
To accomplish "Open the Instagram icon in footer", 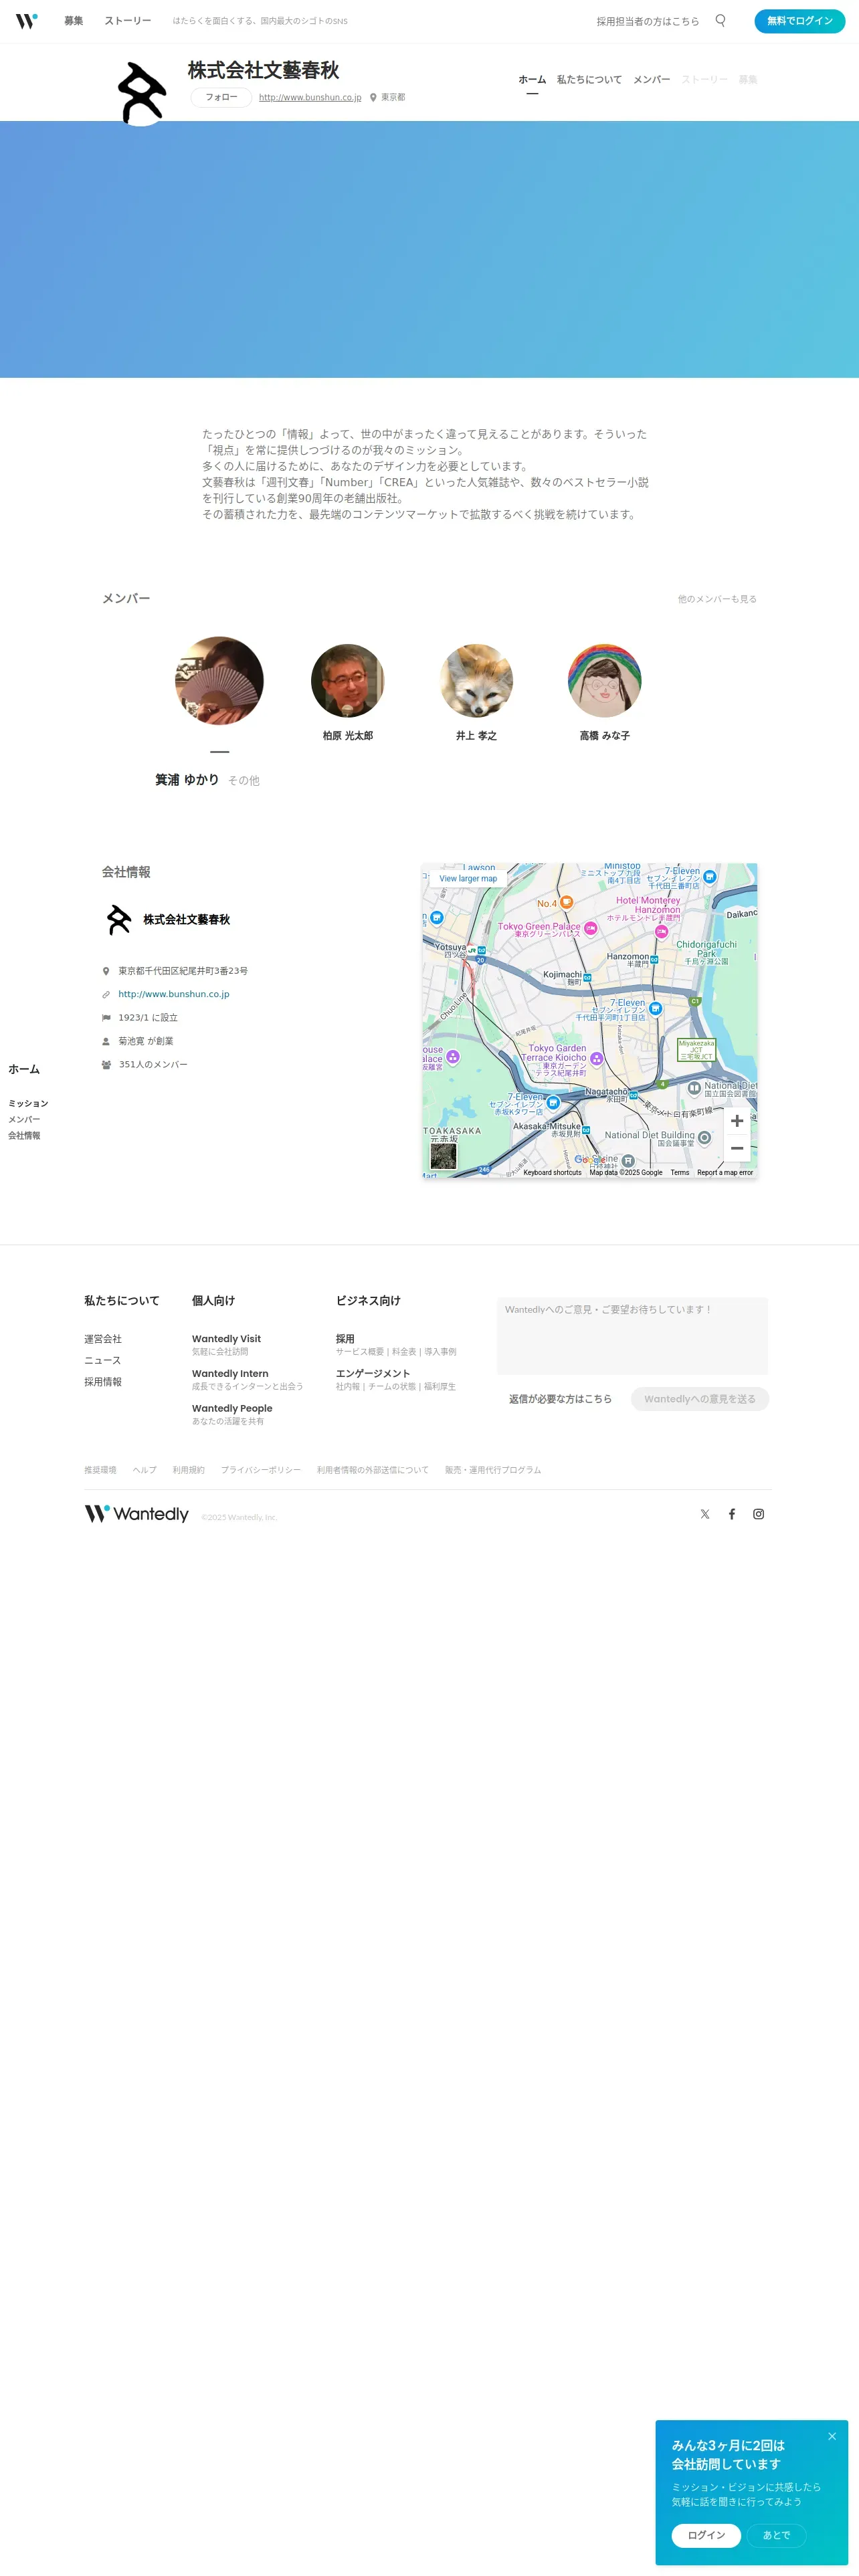I will pyautogui.click(x=759, y=1514).
